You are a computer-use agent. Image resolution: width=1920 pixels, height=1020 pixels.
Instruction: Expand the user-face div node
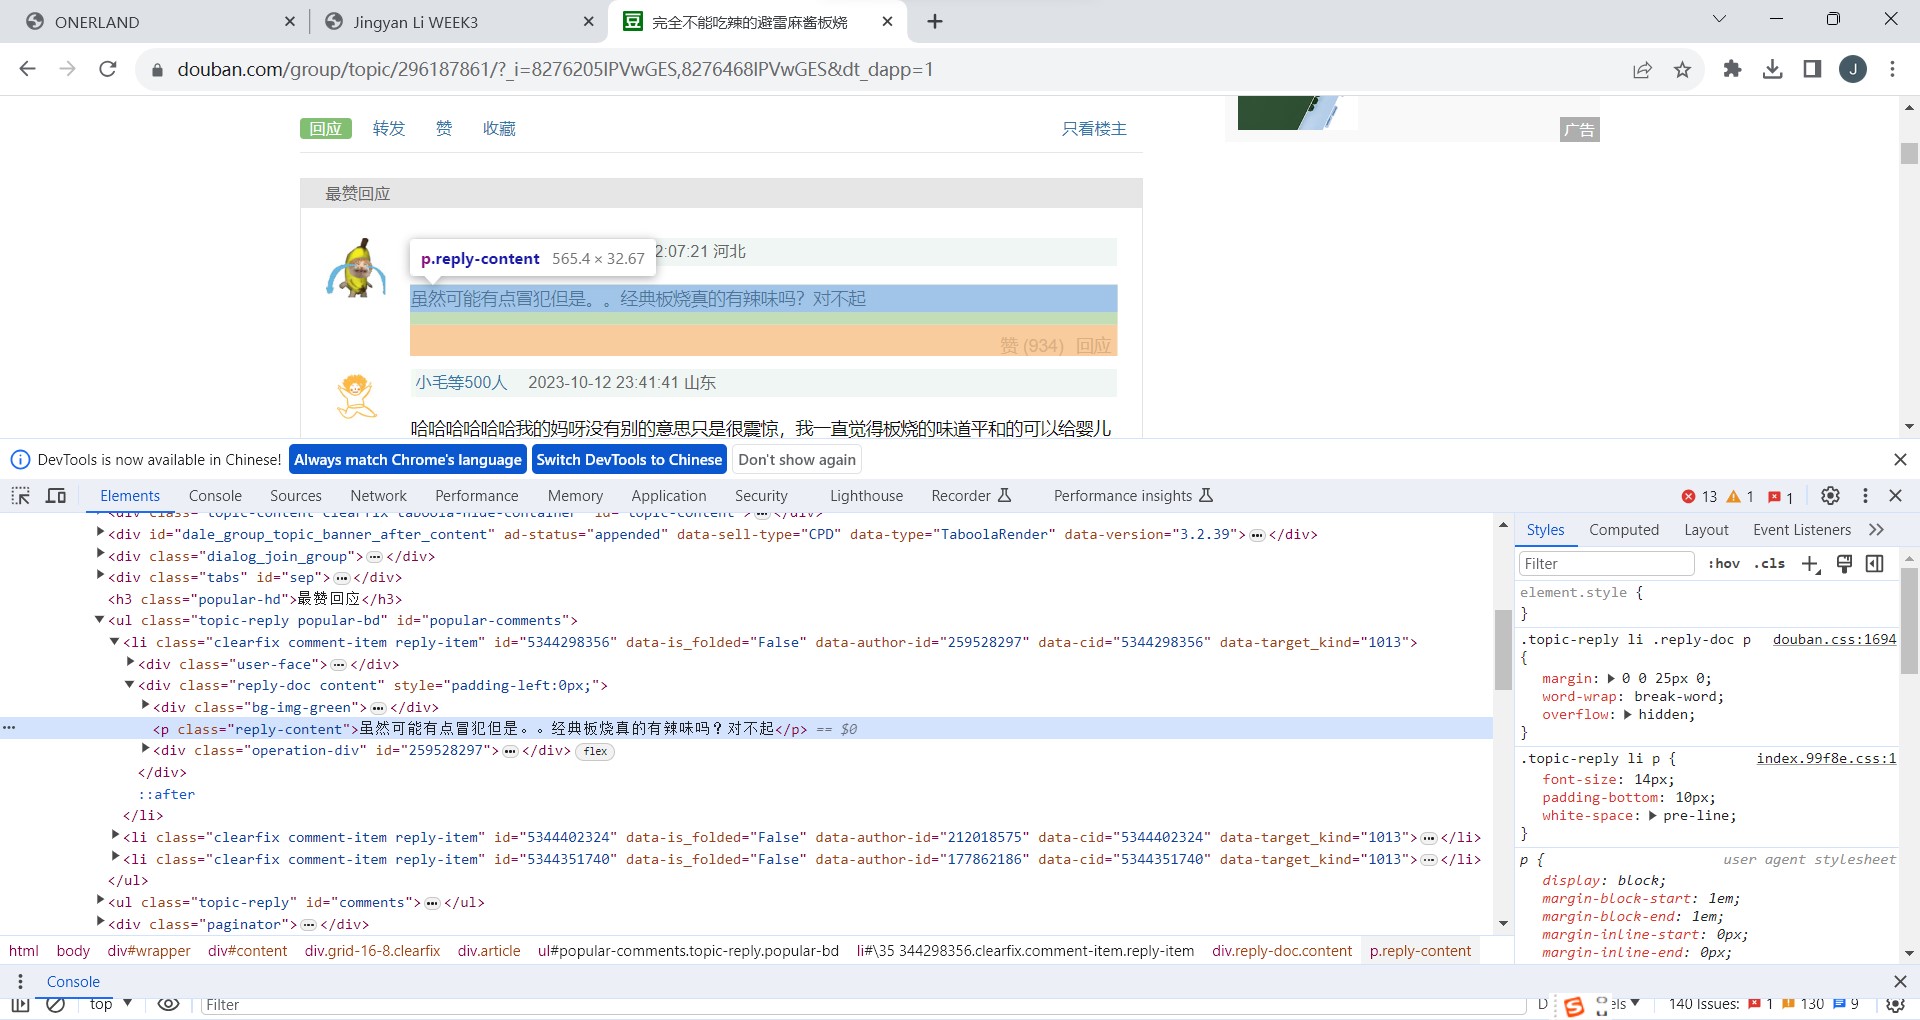tap(130, 663)
